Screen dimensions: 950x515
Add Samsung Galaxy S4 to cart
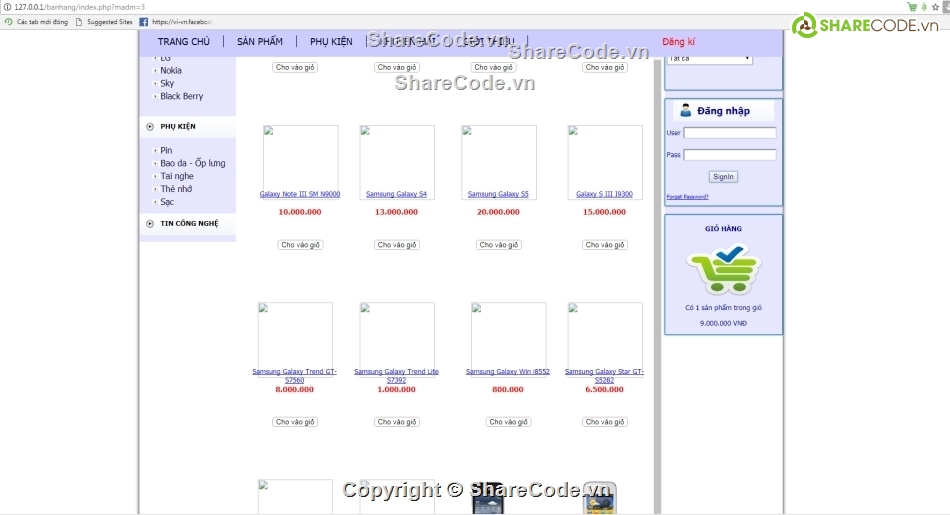pyautogui.click(x=397, y=245)
